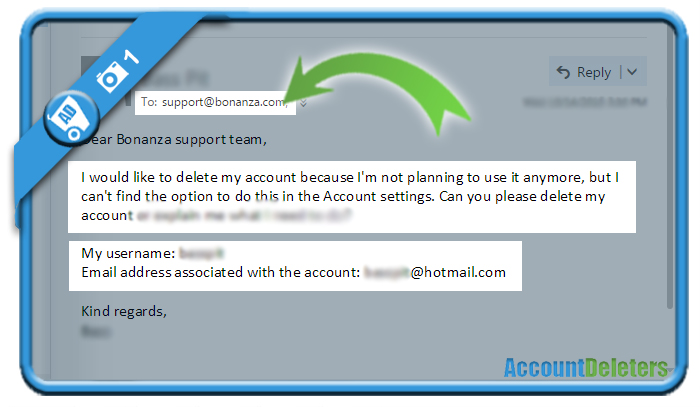700x407 pixels.
Task: Click the scroll-down arrow at the bottom right
Action: (x=670, y=370)
